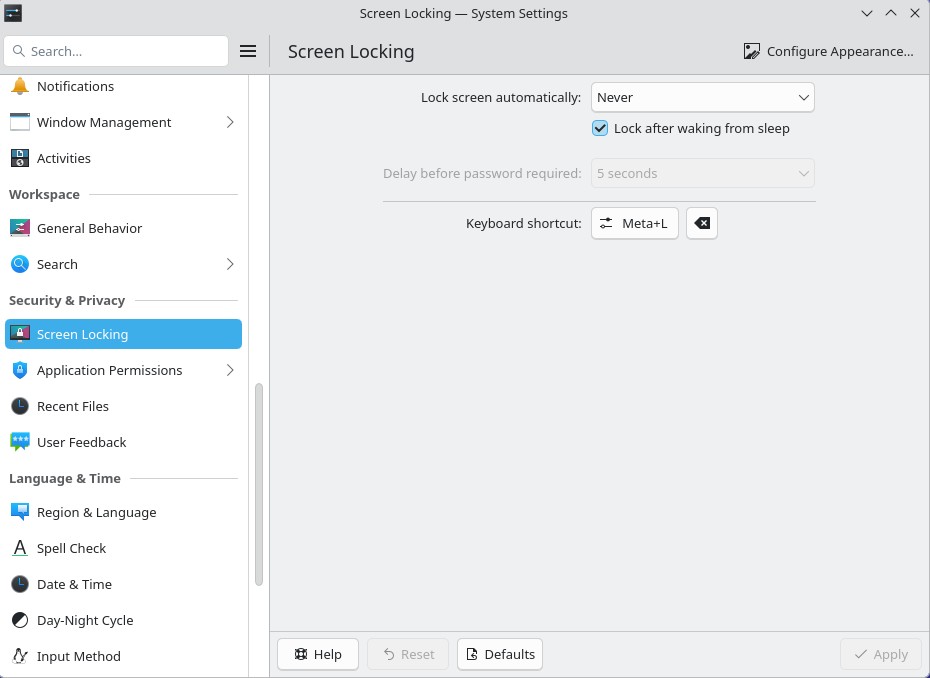930x678 pixels.
Task: Click the Activities icon in sidebar
Action: point(19,158)
